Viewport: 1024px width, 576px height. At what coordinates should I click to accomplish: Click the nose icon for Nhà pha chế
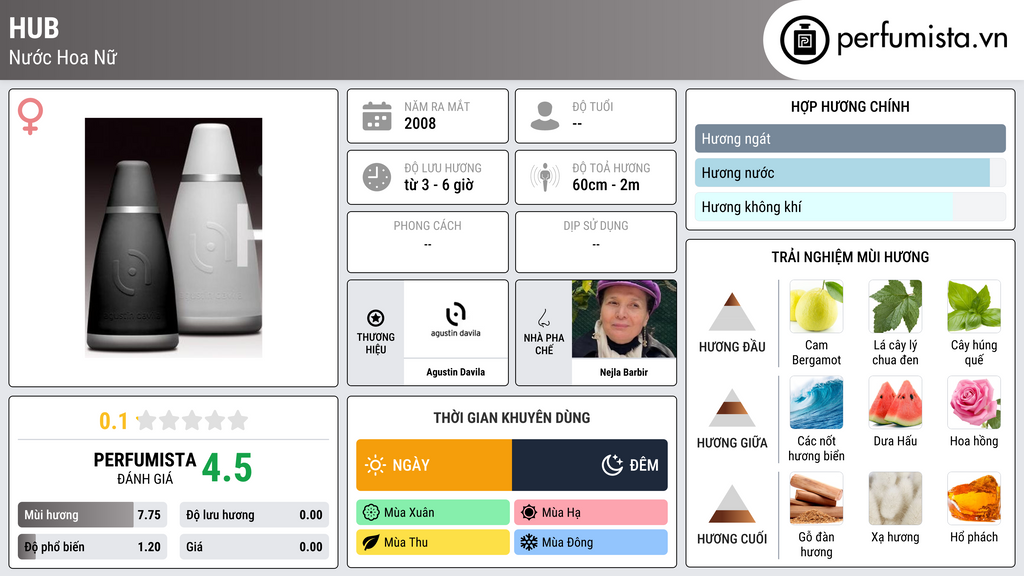(x=543, y=318)
